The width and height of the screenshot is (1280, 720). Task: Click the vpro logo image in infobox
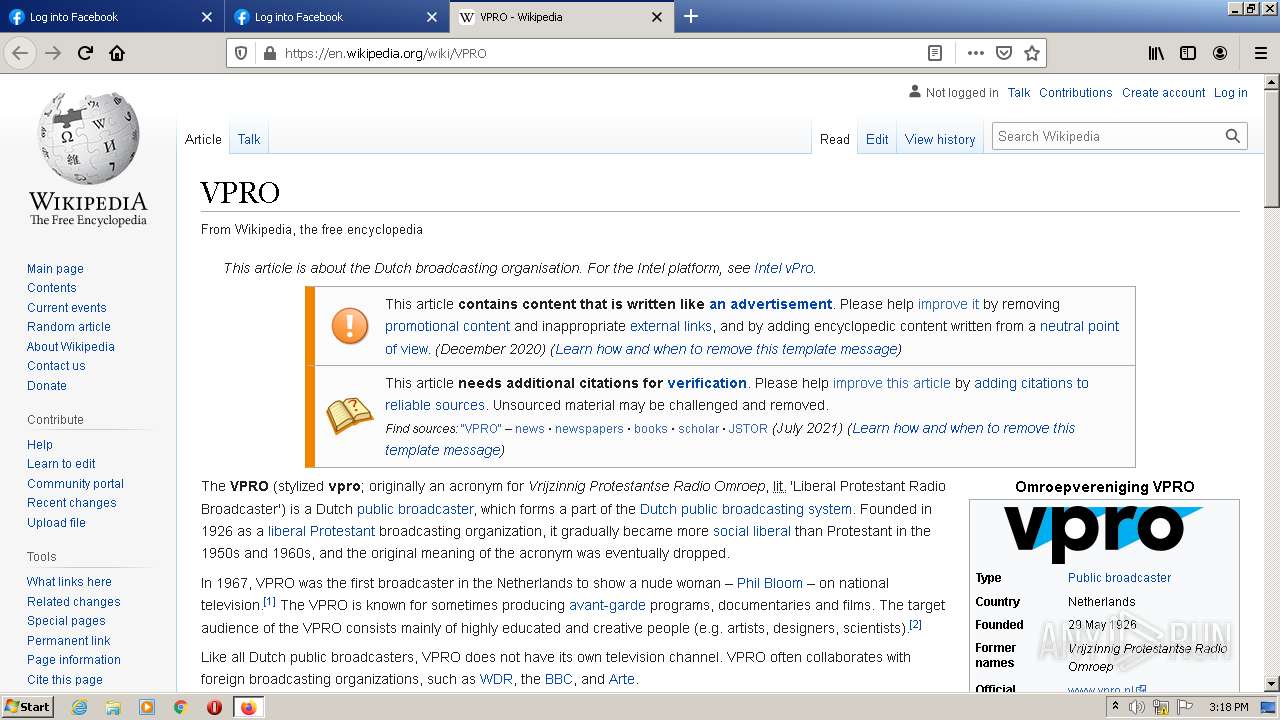pos(1103,534)
